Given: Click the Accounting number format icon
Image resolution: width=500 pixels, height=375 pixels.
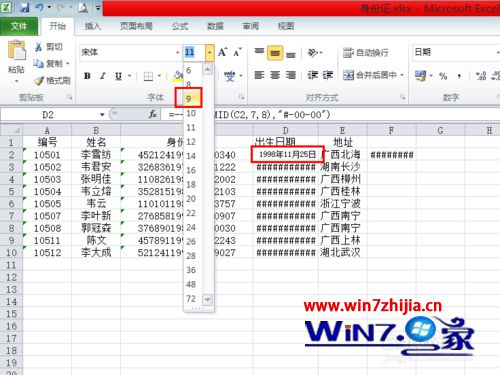Looking at the screenshot, I should point(420,76).
